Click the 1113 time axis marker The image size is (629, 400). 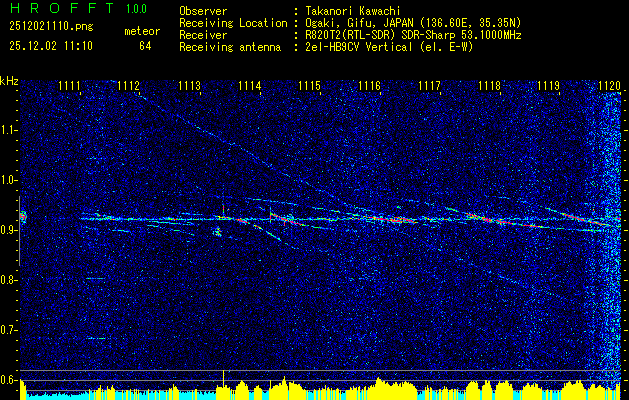point(189,86)
